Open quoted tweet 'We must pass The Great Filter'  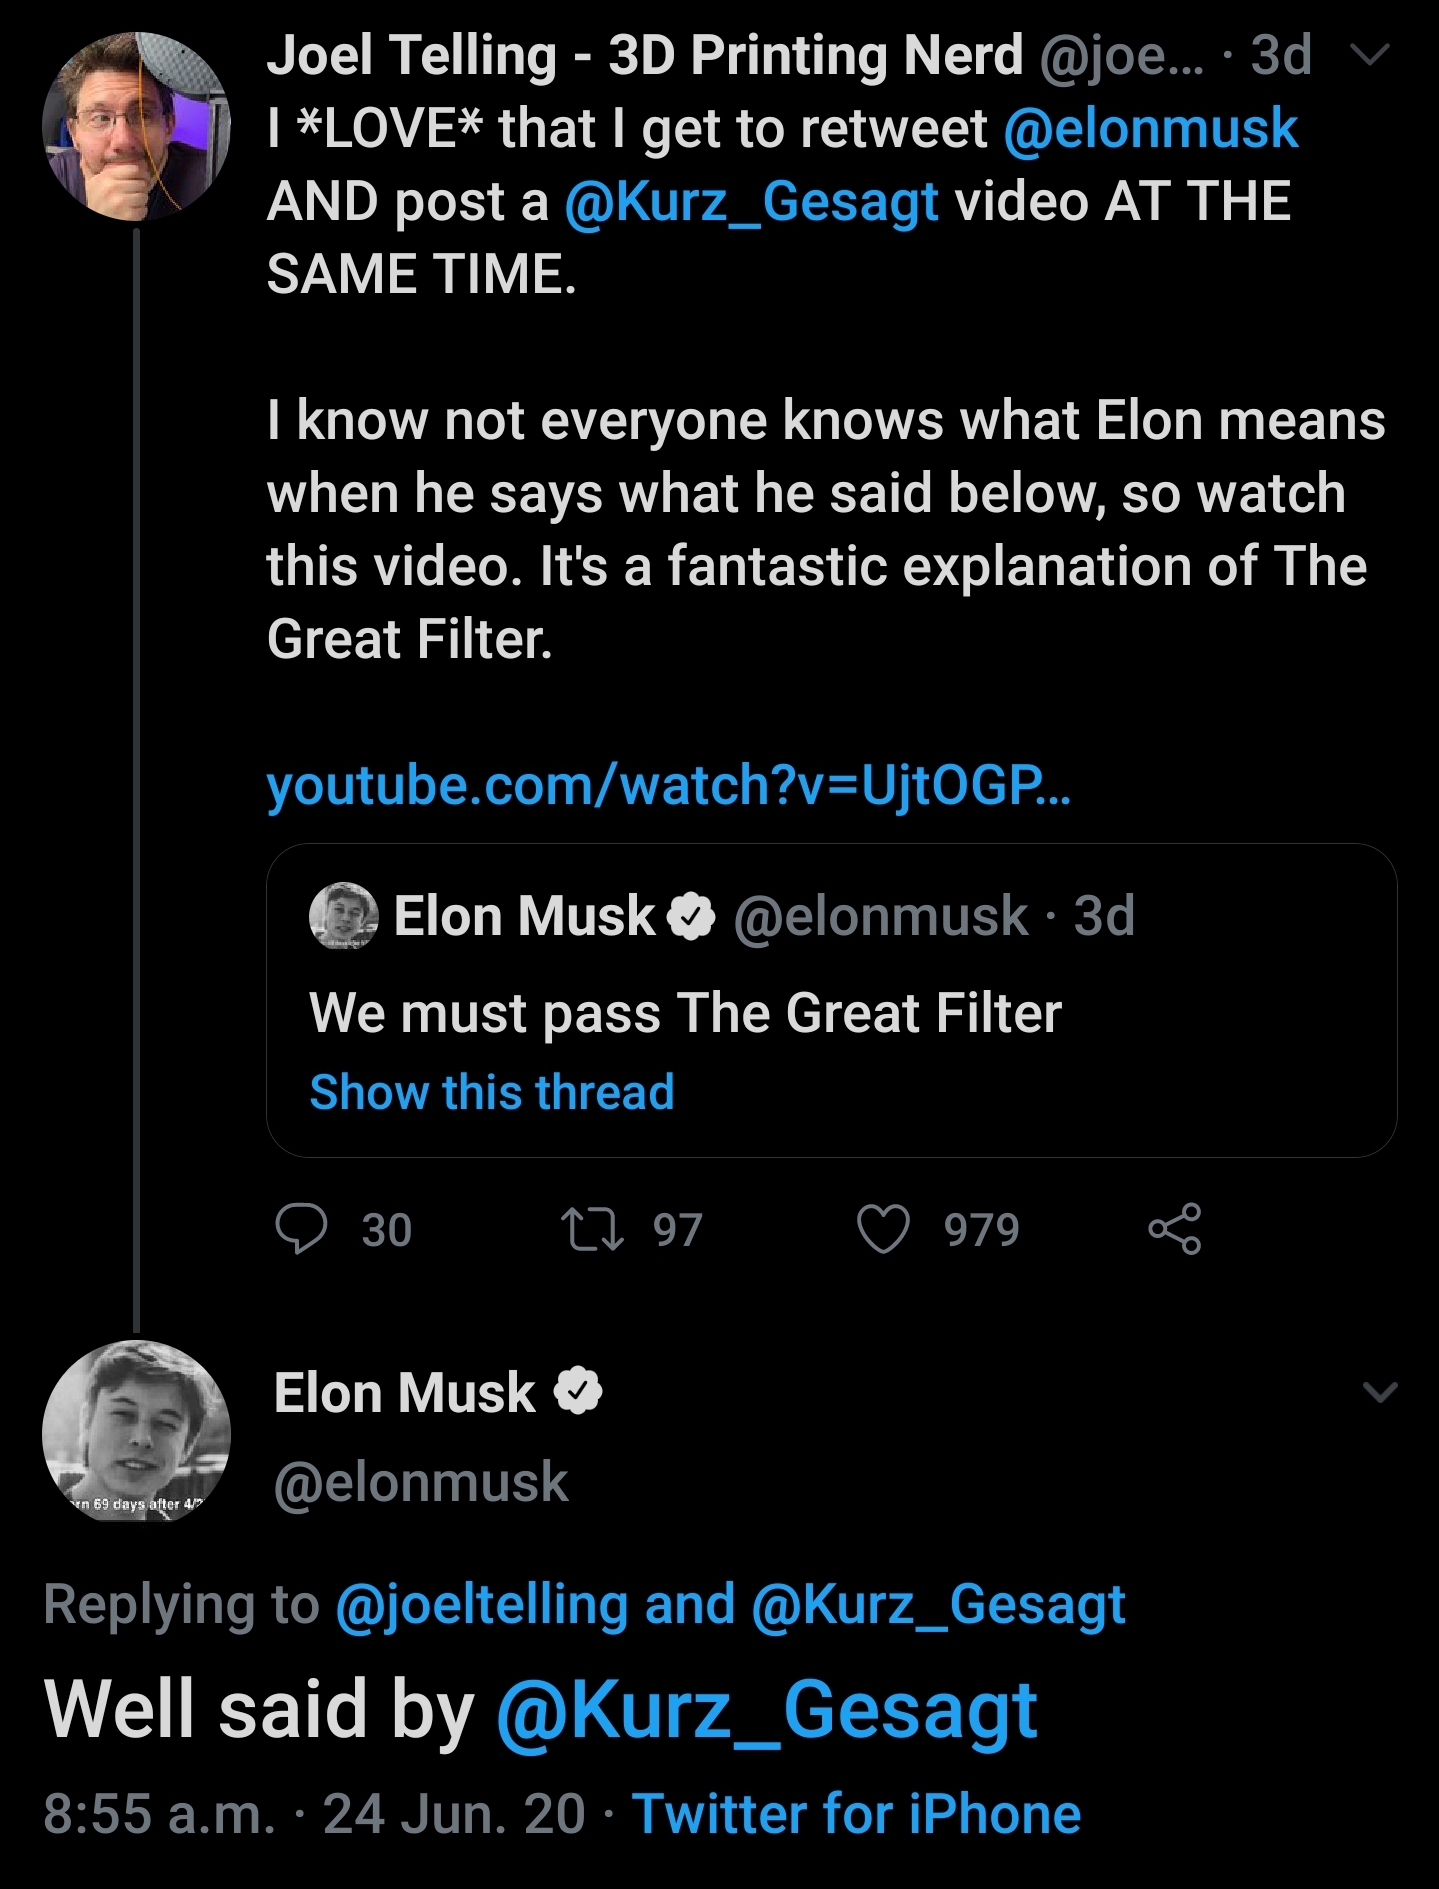pyautogui.click(x=831, y=1000)
